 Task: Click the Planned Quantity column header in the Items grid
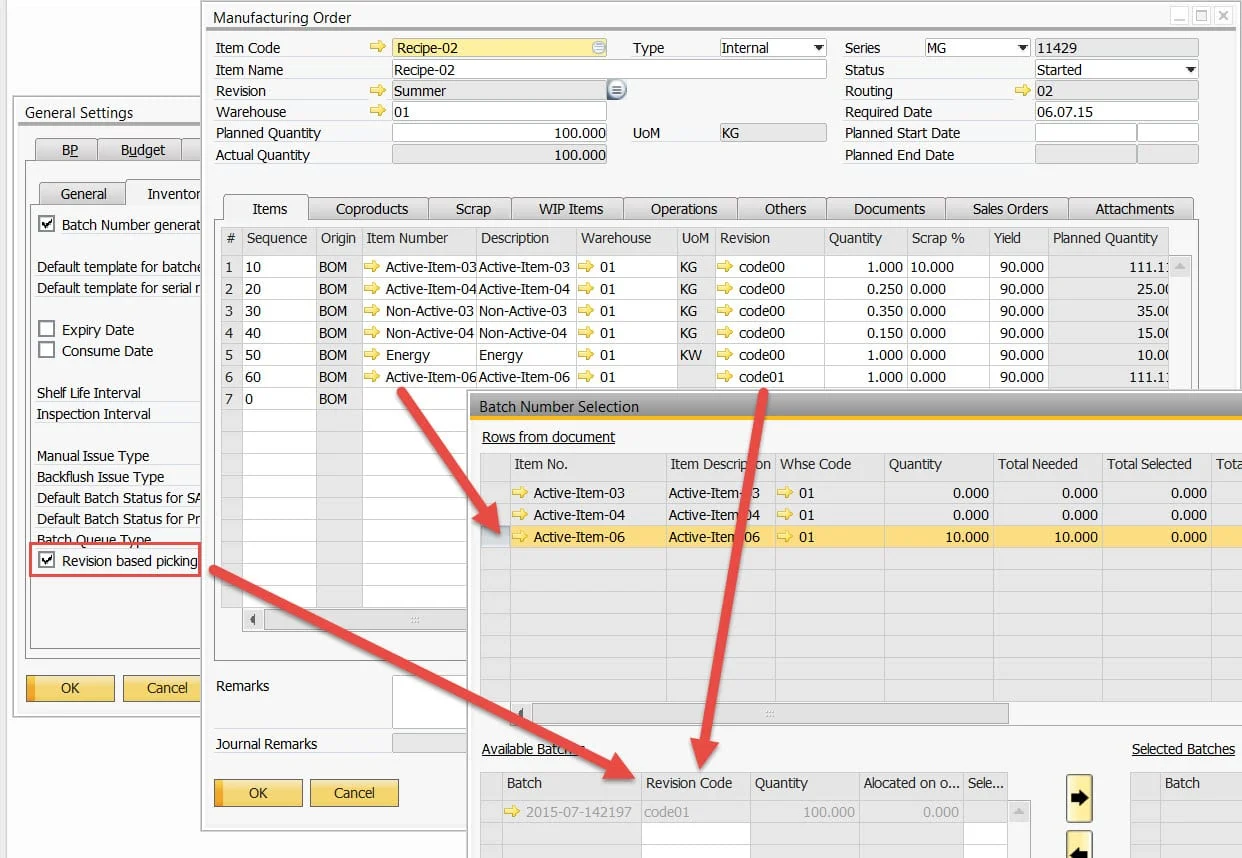point(1108,238)
